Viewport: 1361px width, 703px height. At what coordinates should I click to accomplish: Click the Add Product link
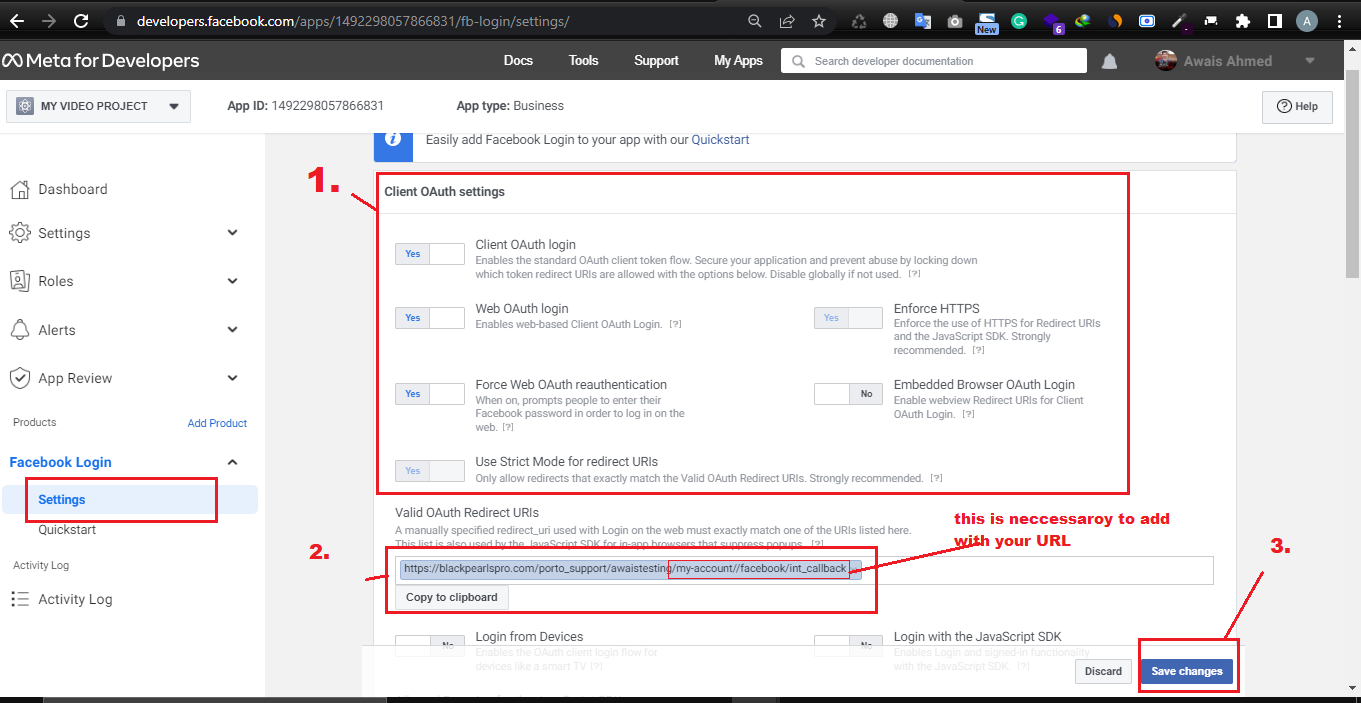[x=217, y=423]
